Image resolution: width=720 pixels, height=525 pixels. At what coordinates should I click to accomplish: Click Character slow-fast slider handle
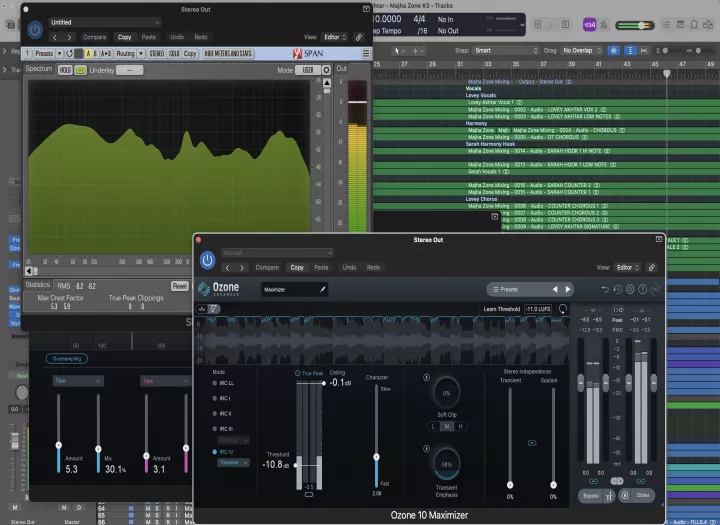point(376,457)
